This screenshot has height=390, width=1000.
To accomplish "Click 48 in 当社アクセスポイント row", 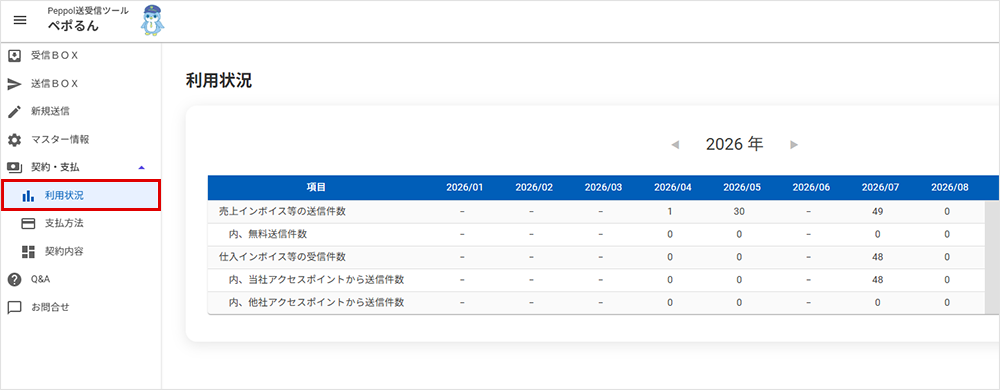I will (x=878, y=279).
